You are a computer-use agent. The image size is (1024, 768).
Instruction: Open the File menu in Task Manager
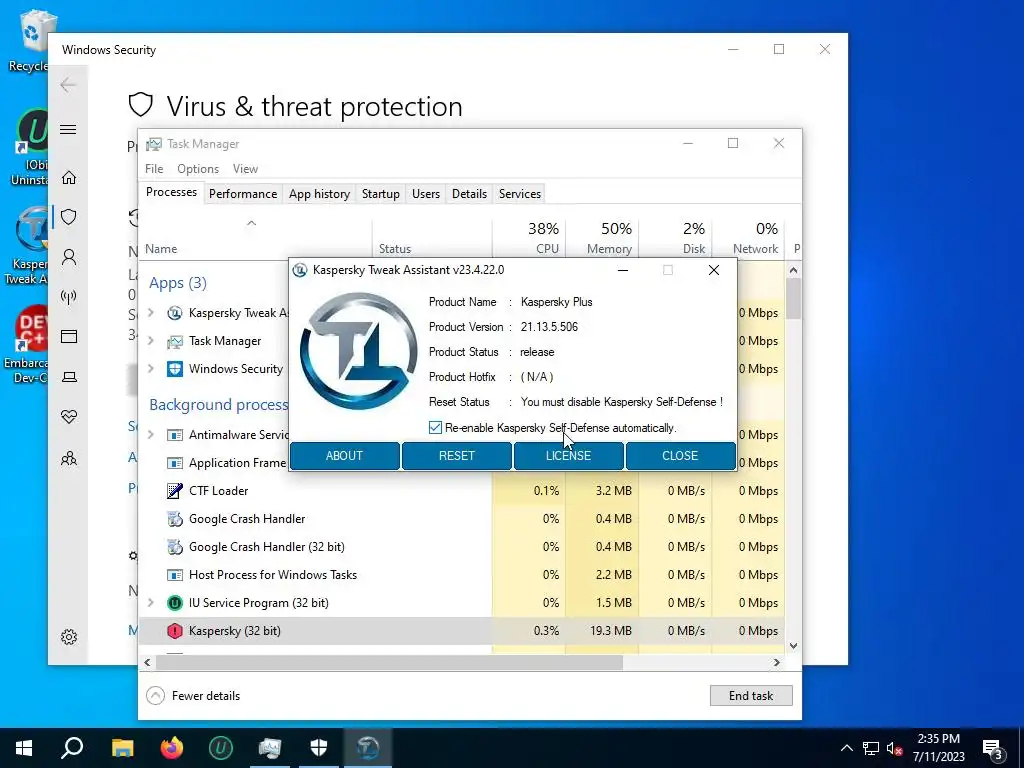point(154,168)
